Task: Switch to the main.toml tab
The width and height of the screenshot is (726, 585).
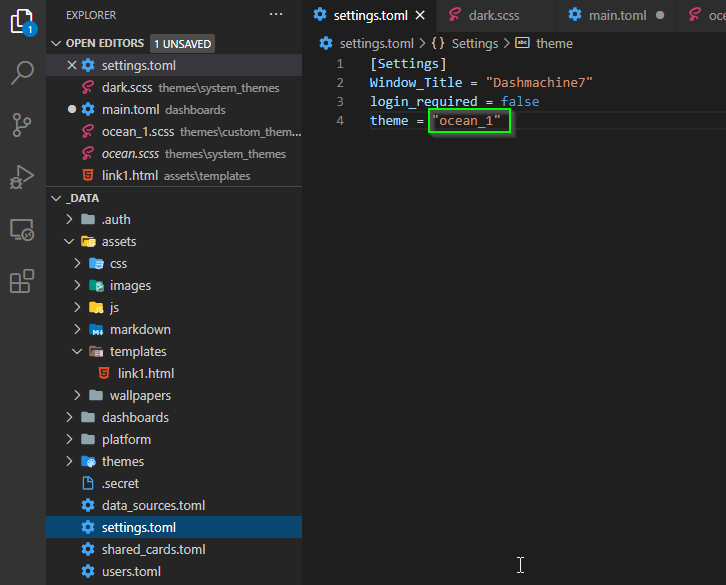Action: tap(617, 15)
